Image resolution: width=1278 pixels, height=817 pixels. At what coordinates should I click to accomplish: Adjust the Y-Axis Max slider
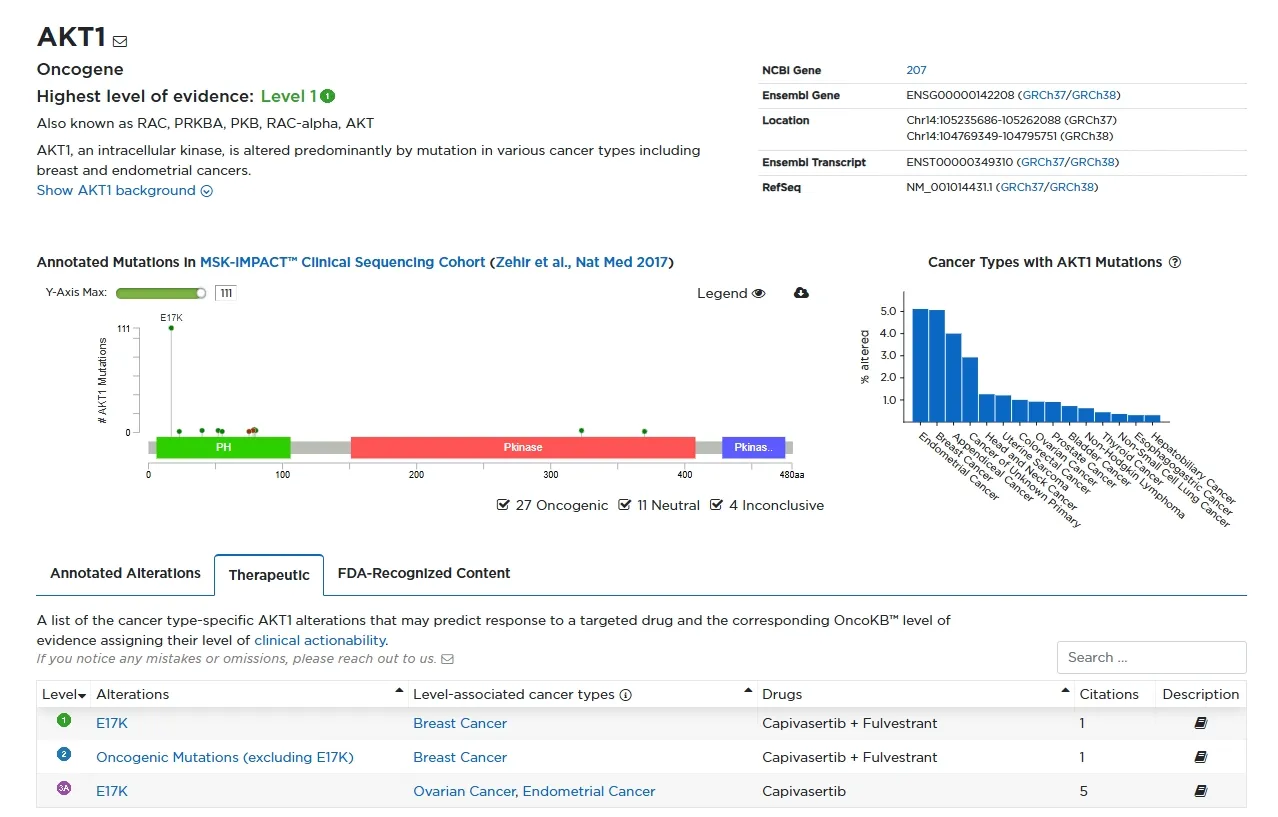click(x=201, y=293)
